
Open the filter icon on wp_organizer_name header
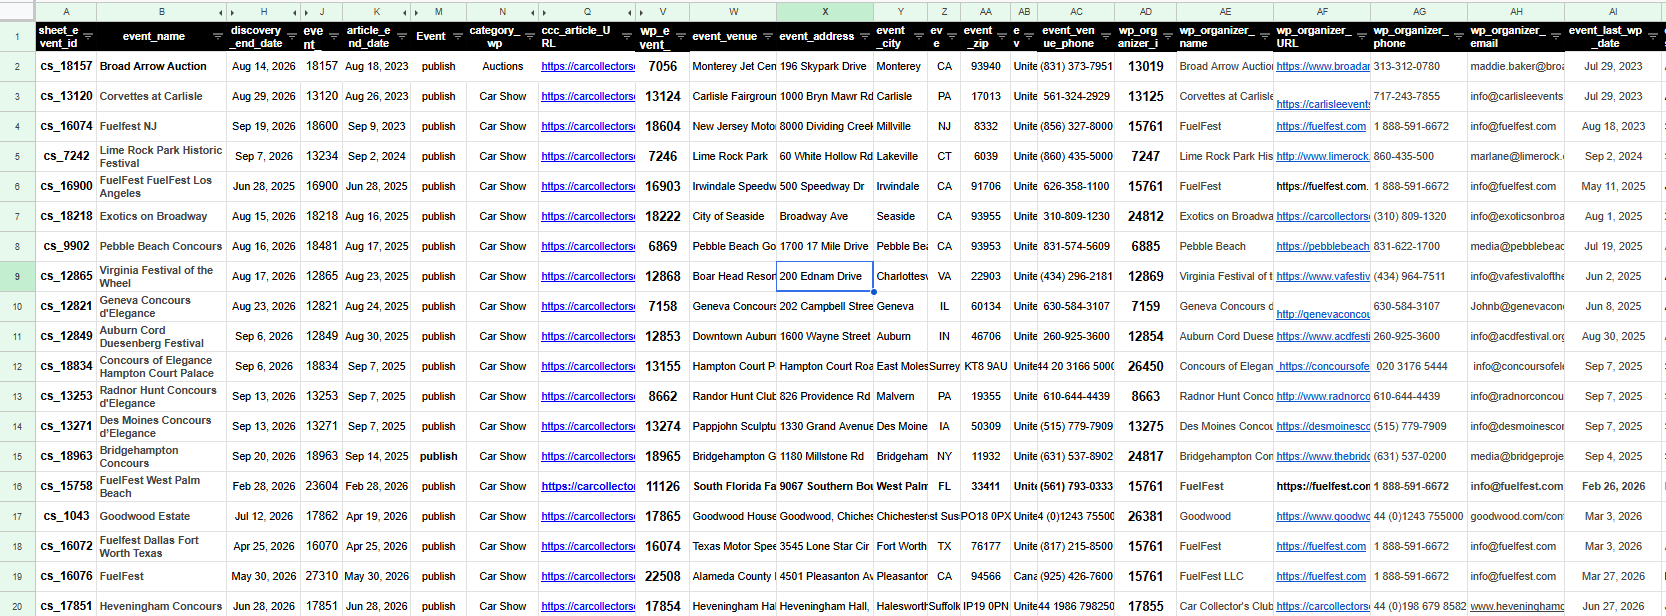click(x=1264, y=36)
